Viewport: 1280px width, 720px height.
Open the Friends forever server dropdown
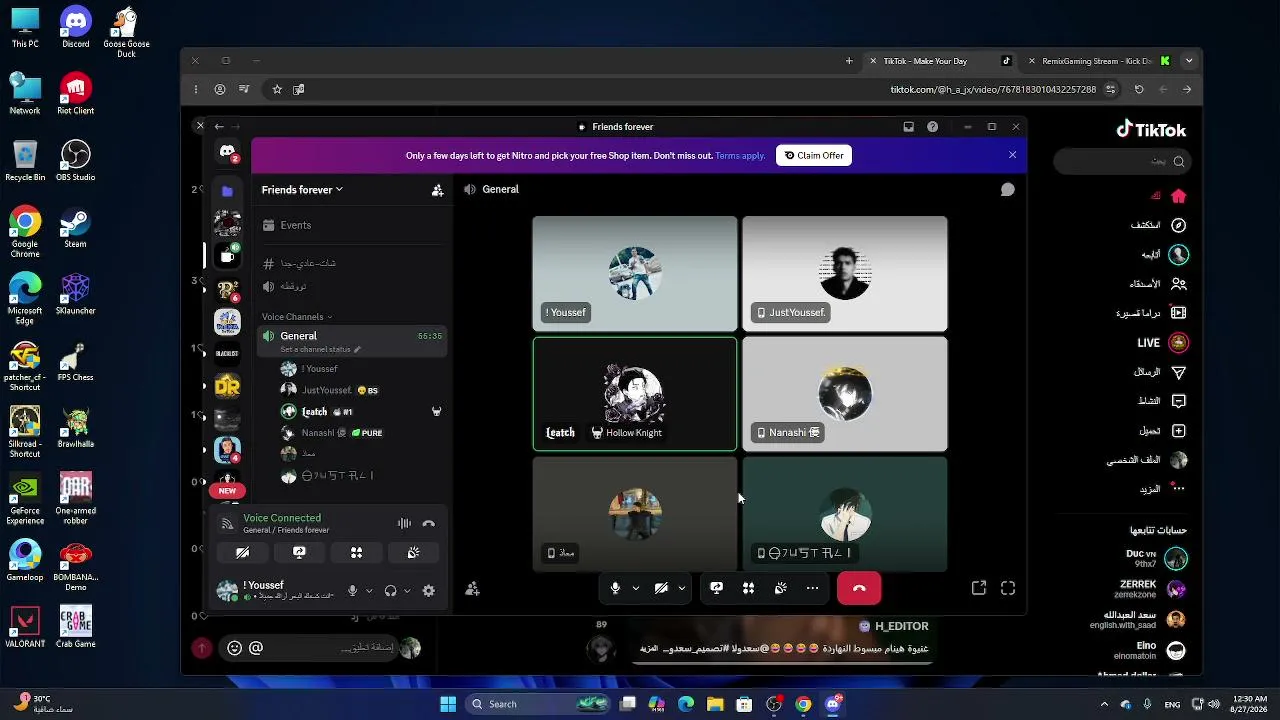coord(302,190)
